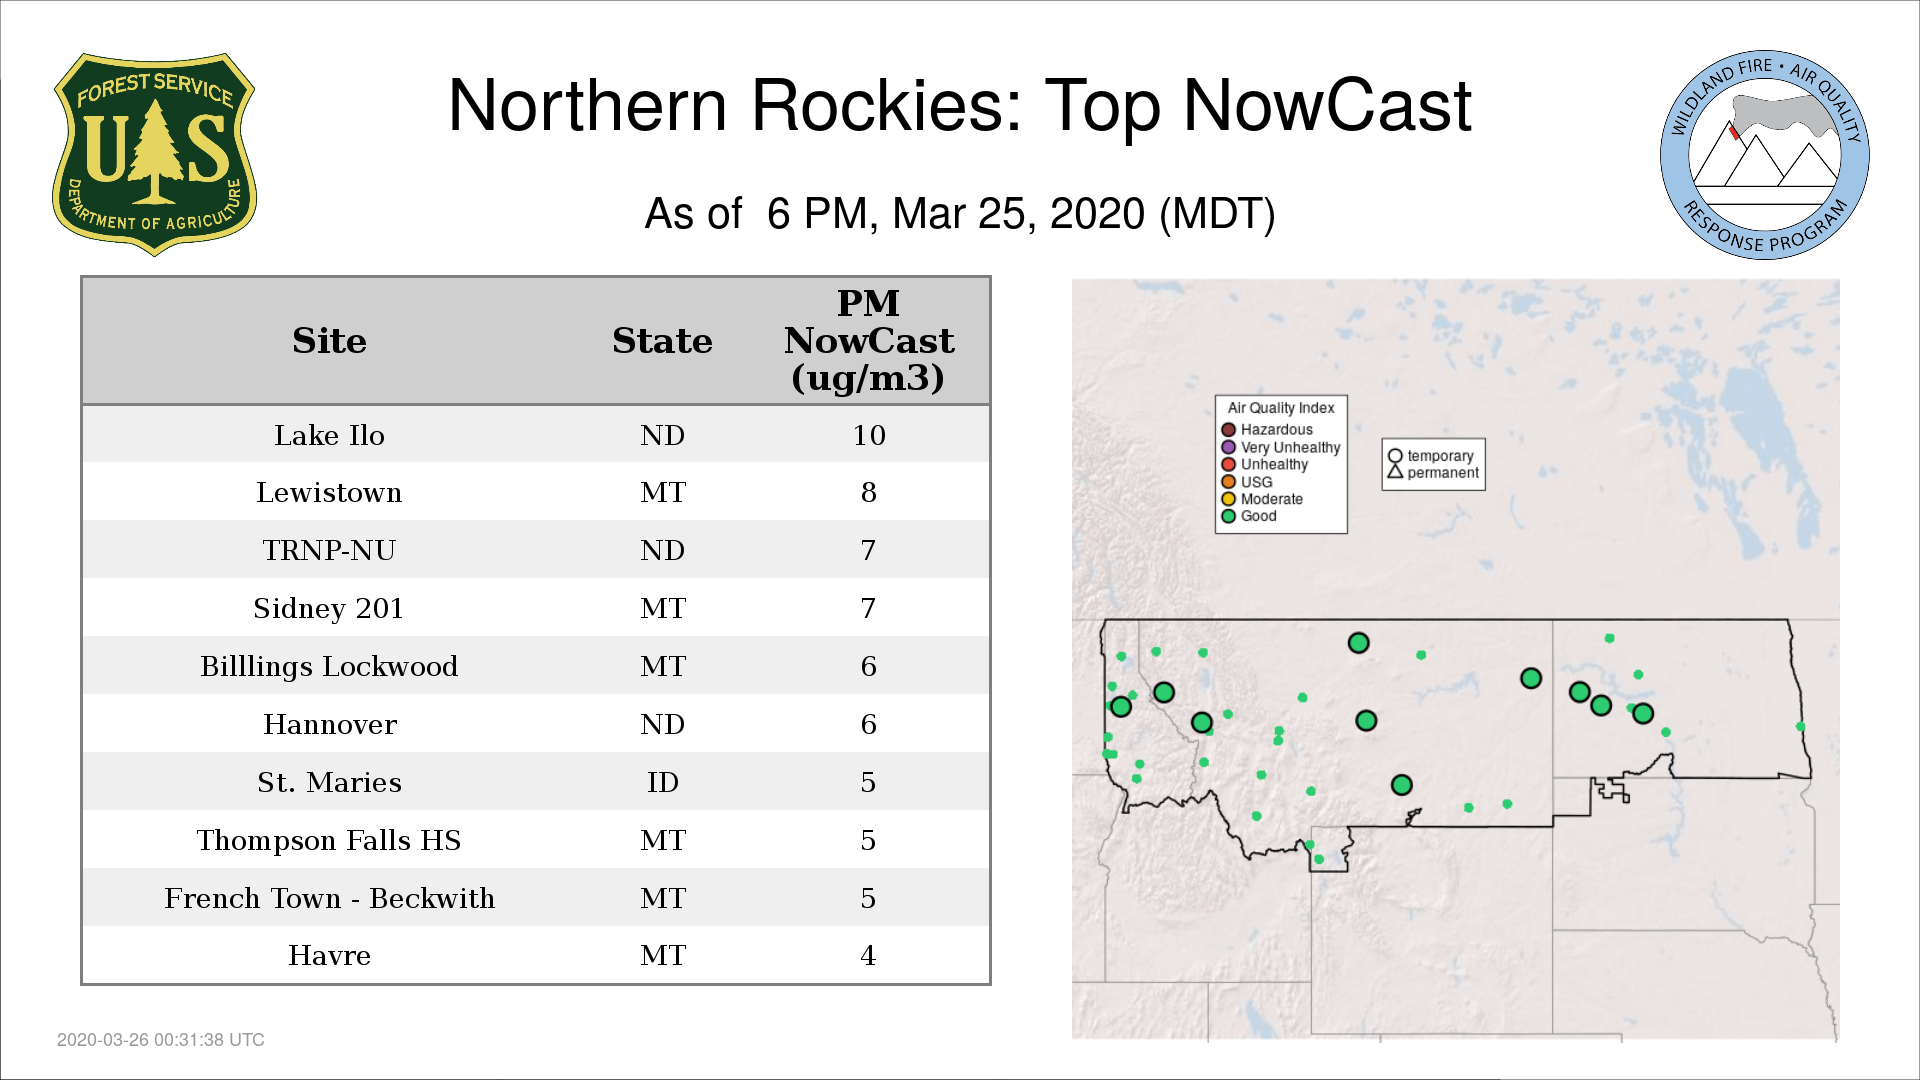Click the Wildland Fire Air Quality Response logo

pyautogui.click(x=1764, y=155)
